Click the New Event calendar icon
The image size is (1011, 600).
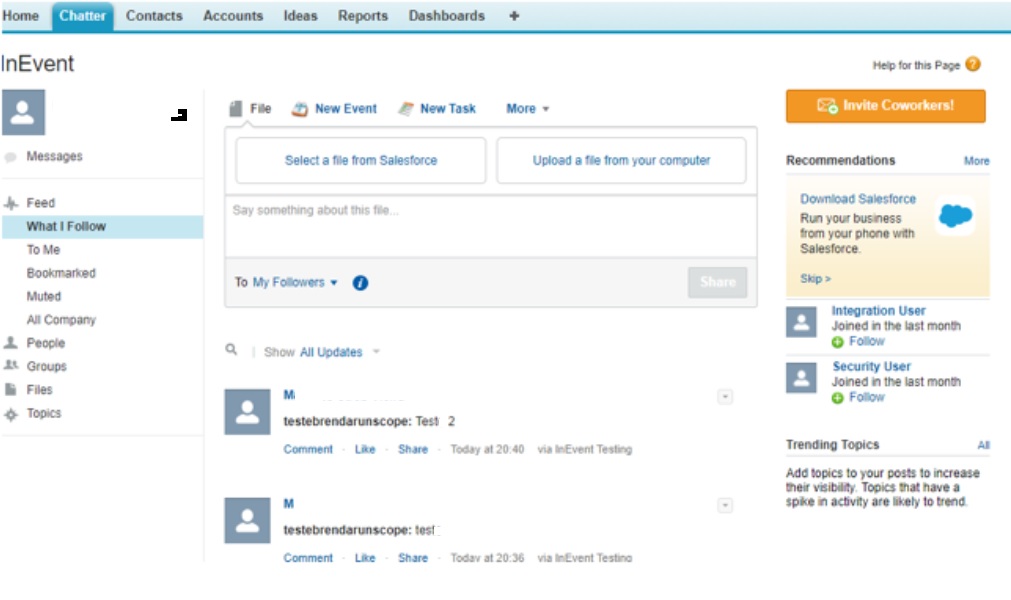pyautogui.click(x=299, y=109)
